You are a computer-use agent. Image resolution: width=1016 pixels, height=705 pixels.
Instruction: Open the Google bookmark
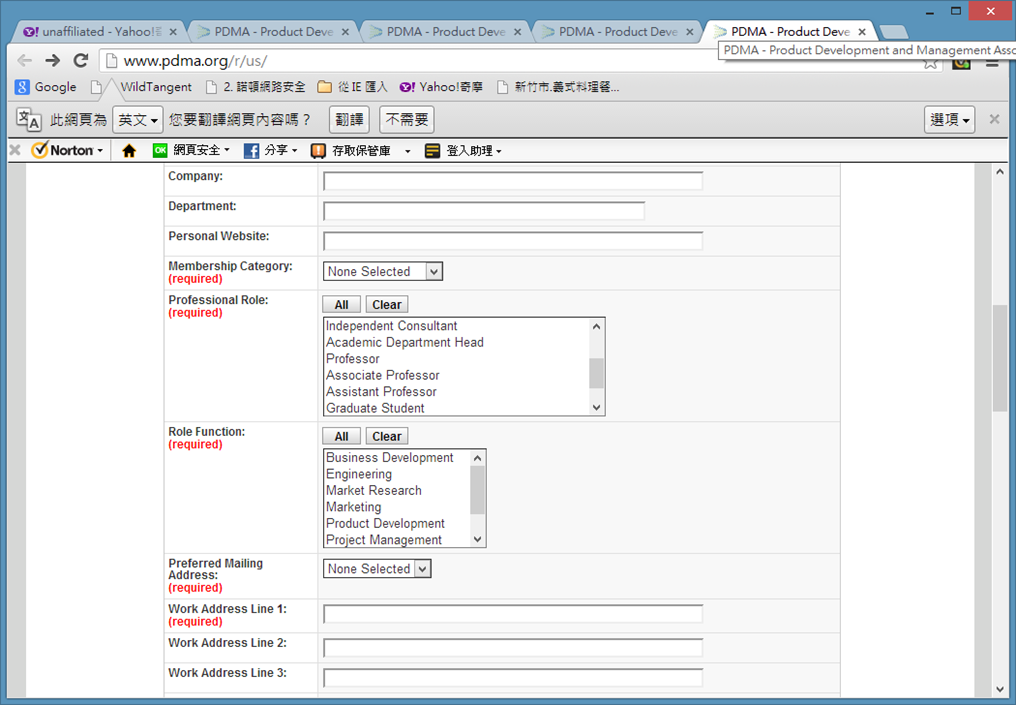coord(46,87)
